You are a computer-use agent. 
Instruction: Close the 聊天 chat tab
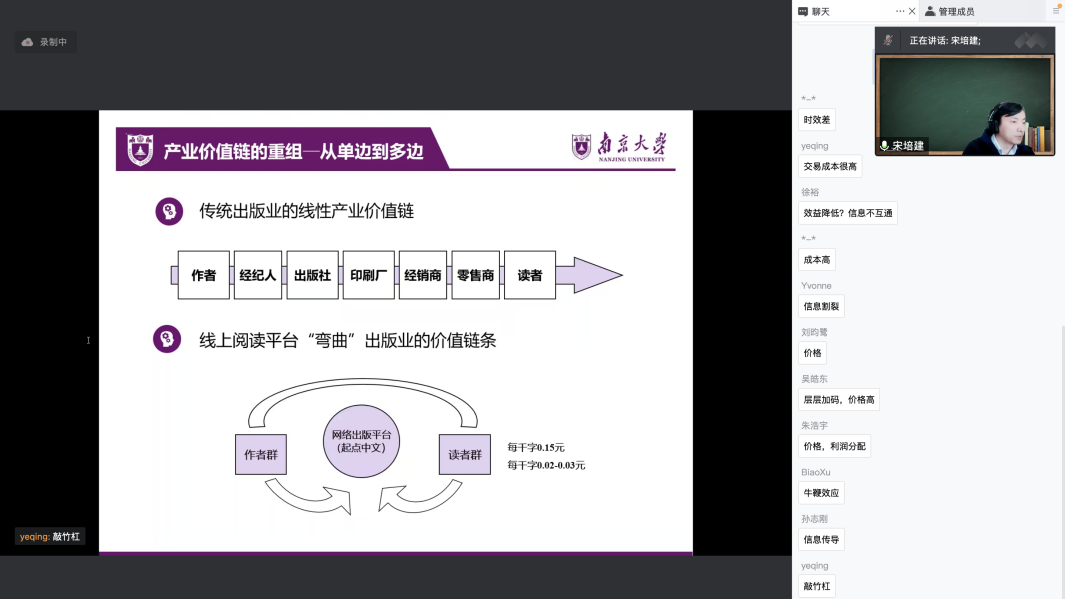912,12
